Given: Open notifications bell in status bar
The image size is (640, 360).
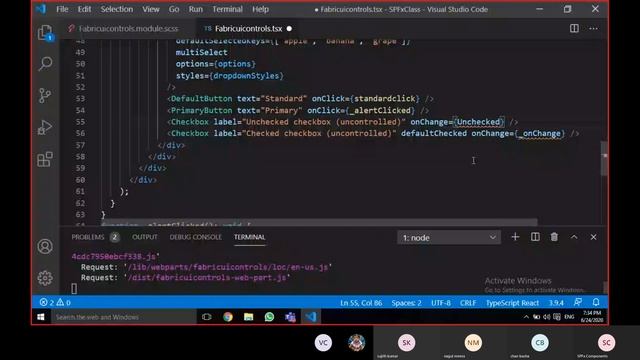Looking at the screenshot, I should point(596,302).
